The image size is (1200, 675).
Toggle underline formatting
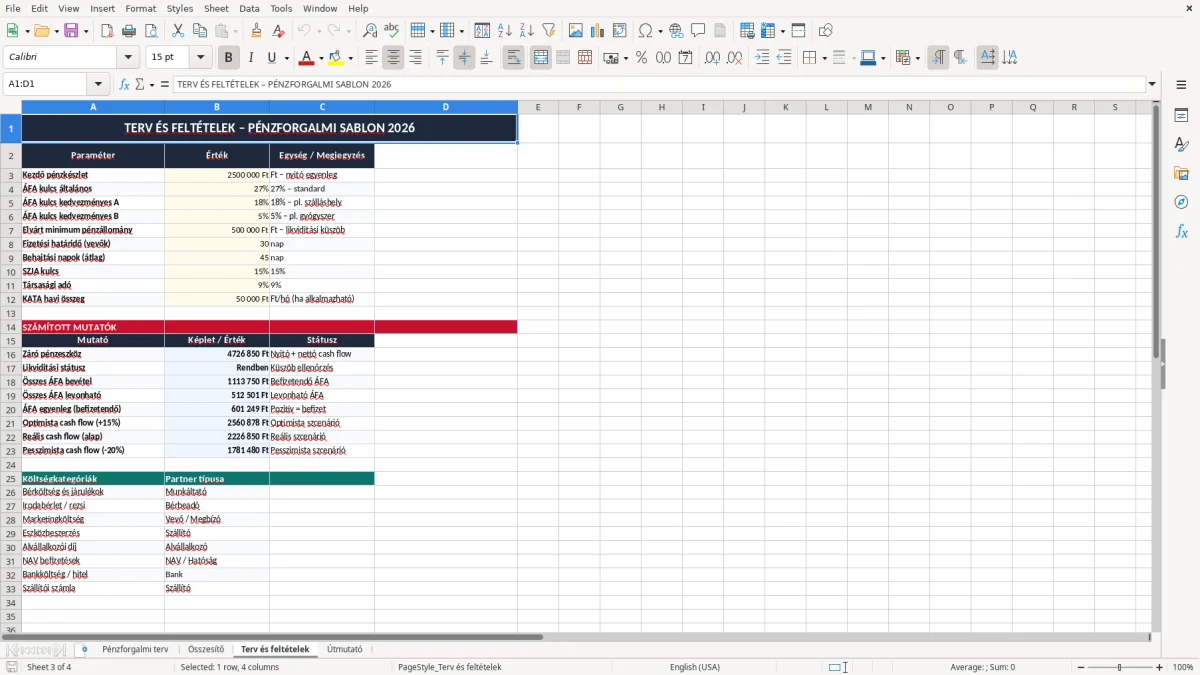point(271,58)
